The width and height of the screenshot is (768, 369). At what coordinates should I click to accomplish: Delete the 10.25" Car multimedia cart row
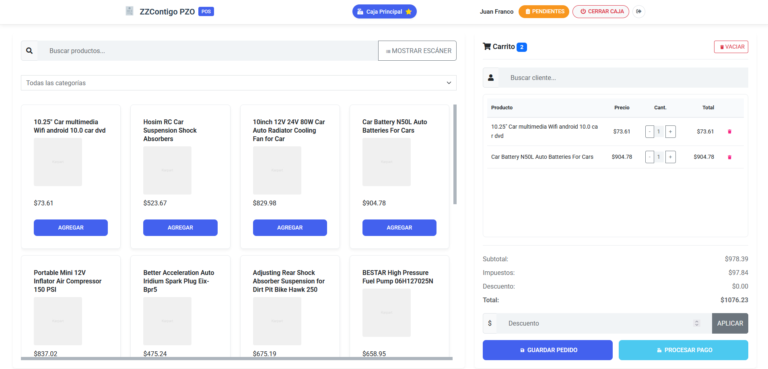pyautogui.click(x=729, y=131)
